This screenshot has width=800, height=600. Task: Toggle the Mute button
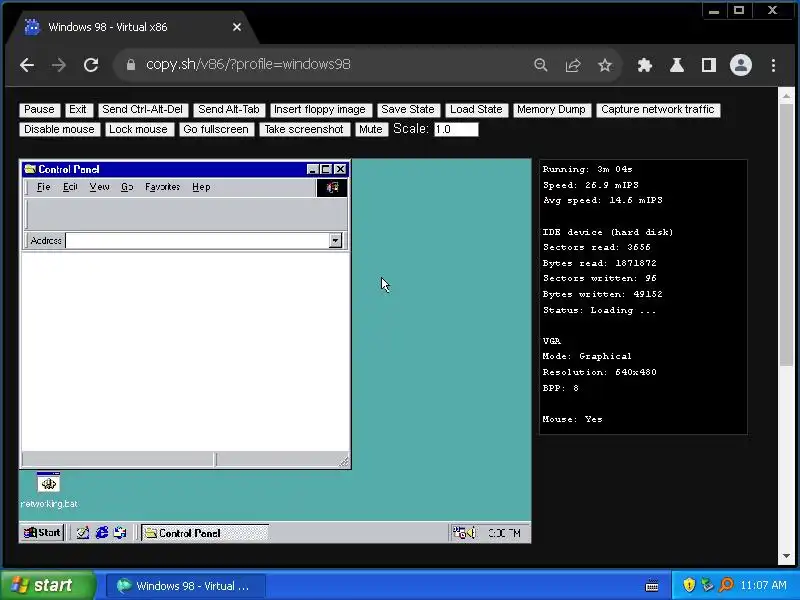pos(370,130)
